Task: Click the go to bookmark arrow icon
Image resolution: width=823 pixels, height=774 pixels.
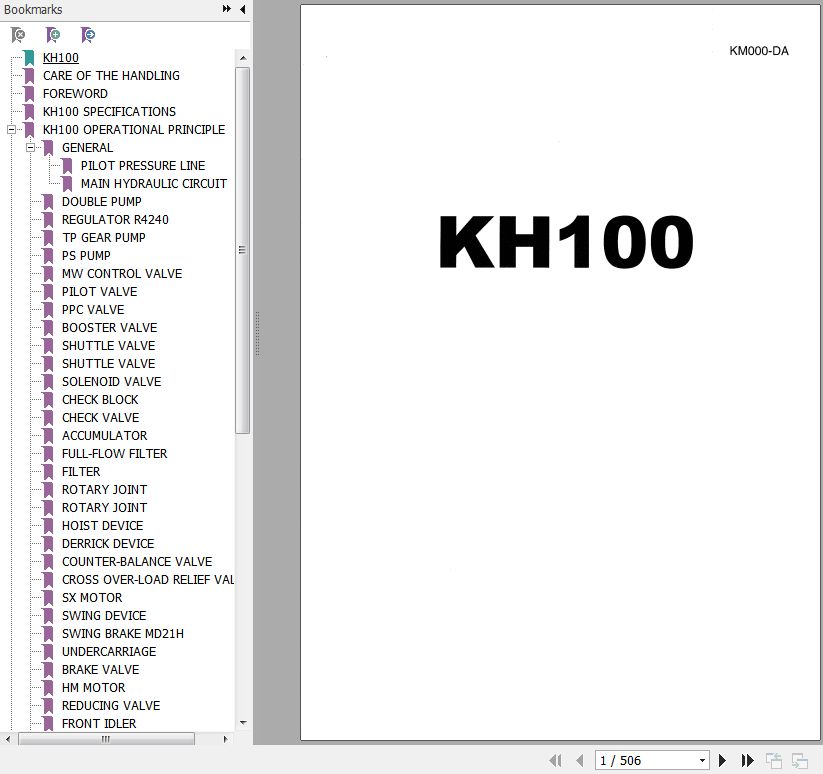Action: (89, 35)
